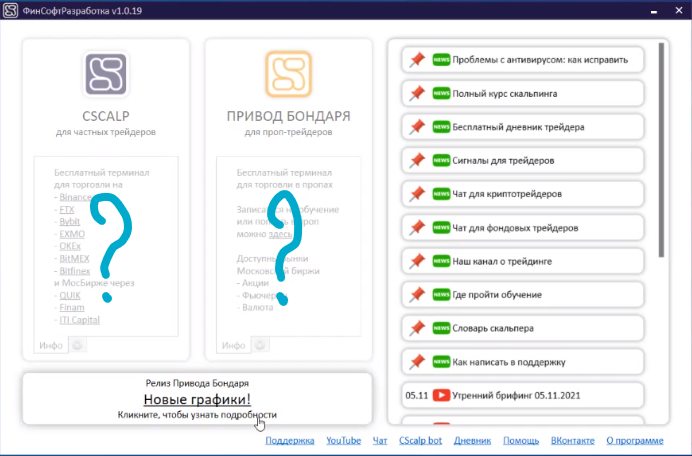Click NEWS badge on Чат для фондовых трейдеров
The height and width of the screenshot is (456, 692).
441,228
